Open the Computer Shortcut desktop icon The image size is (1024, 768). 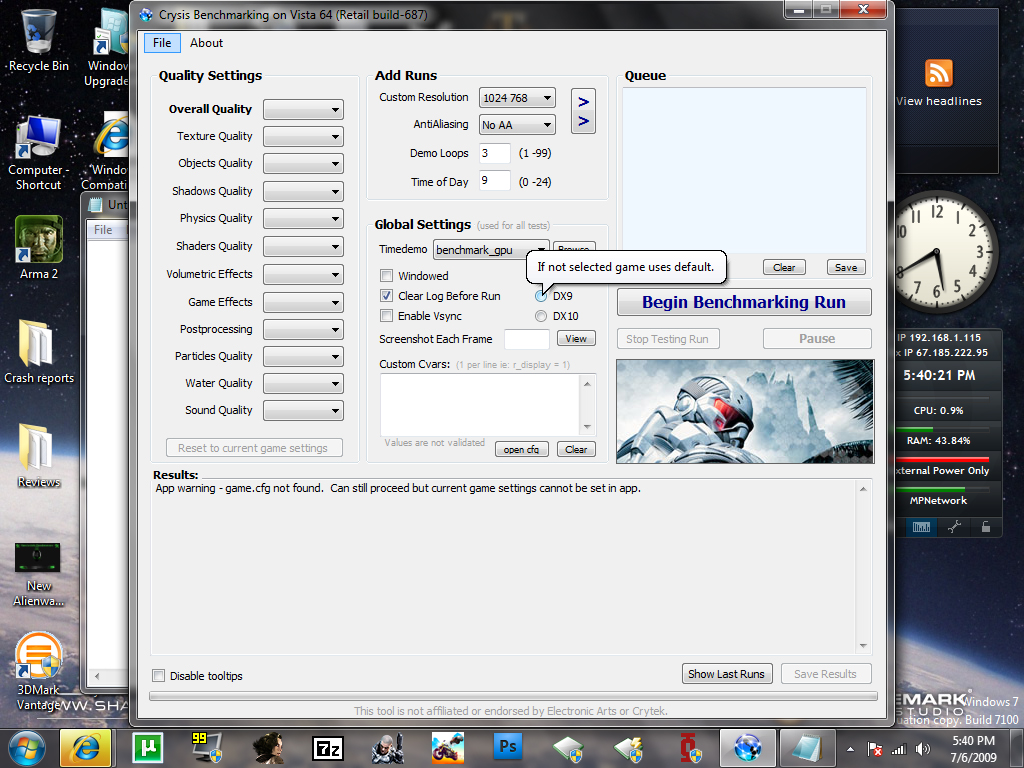[39, 152]
